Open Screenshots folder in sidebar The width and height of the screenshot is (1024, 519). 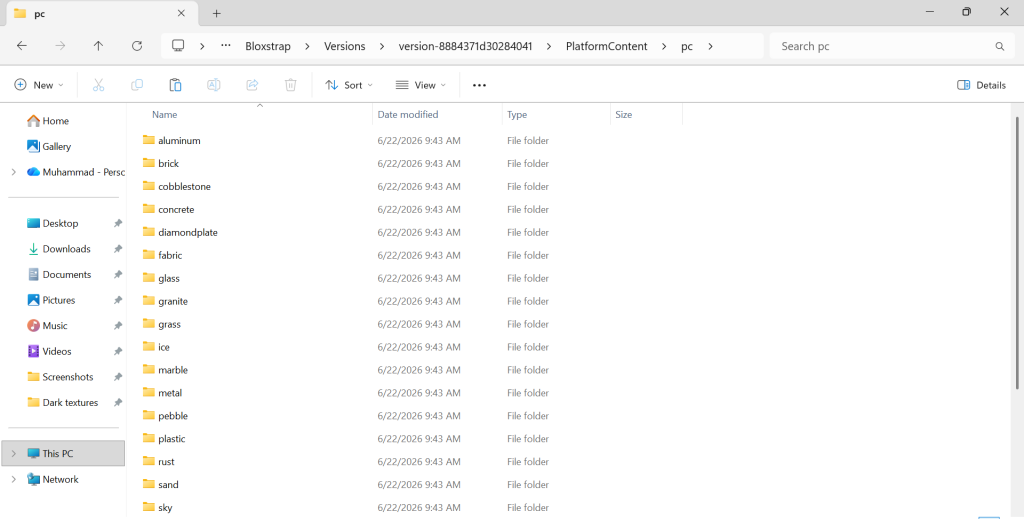tap(60, 377)
